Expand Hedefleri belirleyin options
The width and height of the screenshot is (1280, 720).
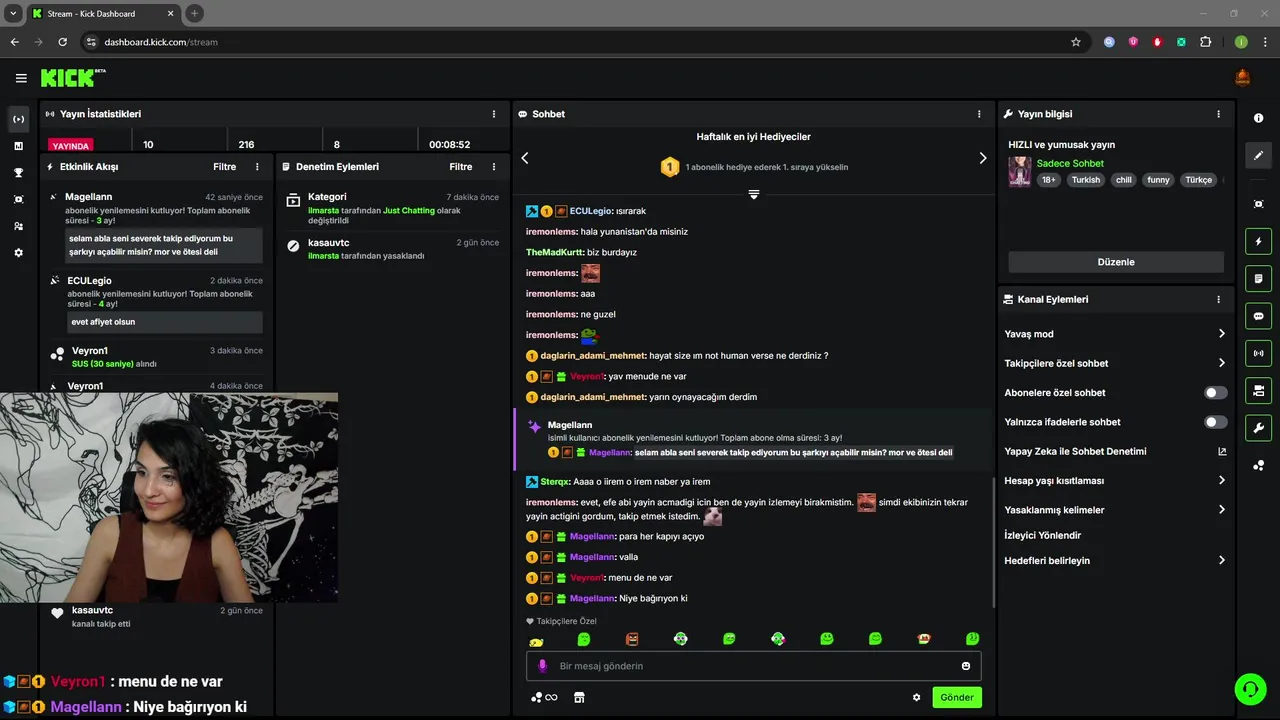coord(1221,561)
